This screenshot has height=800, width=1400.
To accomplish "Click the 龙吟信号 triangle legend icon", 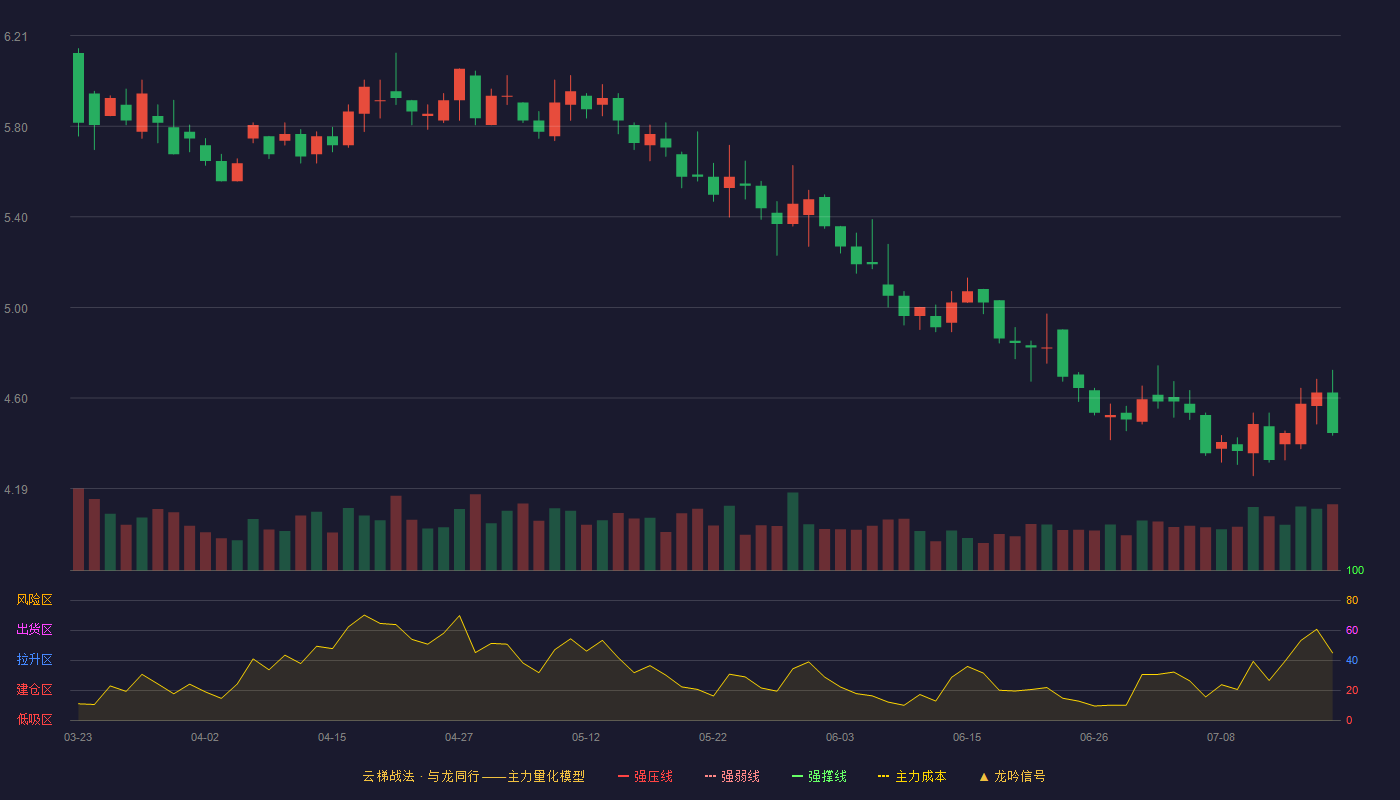I will coord(984,776).
